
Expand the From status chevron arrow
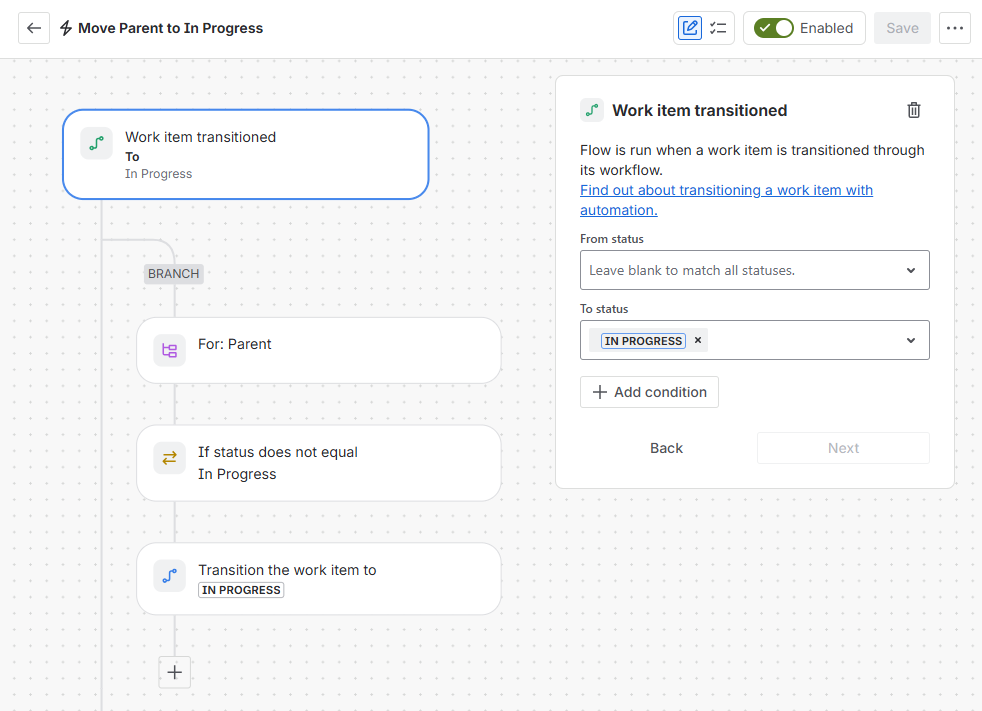coord(911,270)
